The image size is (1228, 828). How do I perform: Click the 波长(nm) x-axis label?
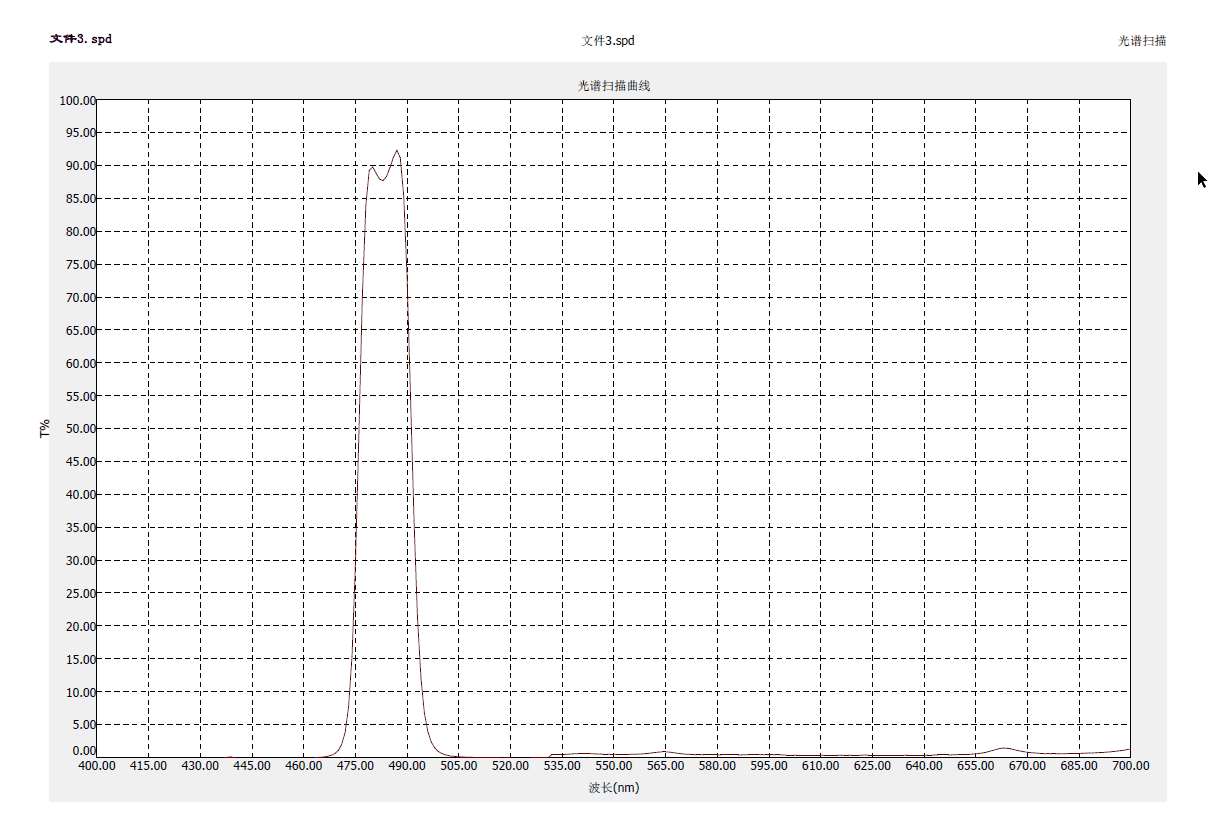(x=614, y=787)
